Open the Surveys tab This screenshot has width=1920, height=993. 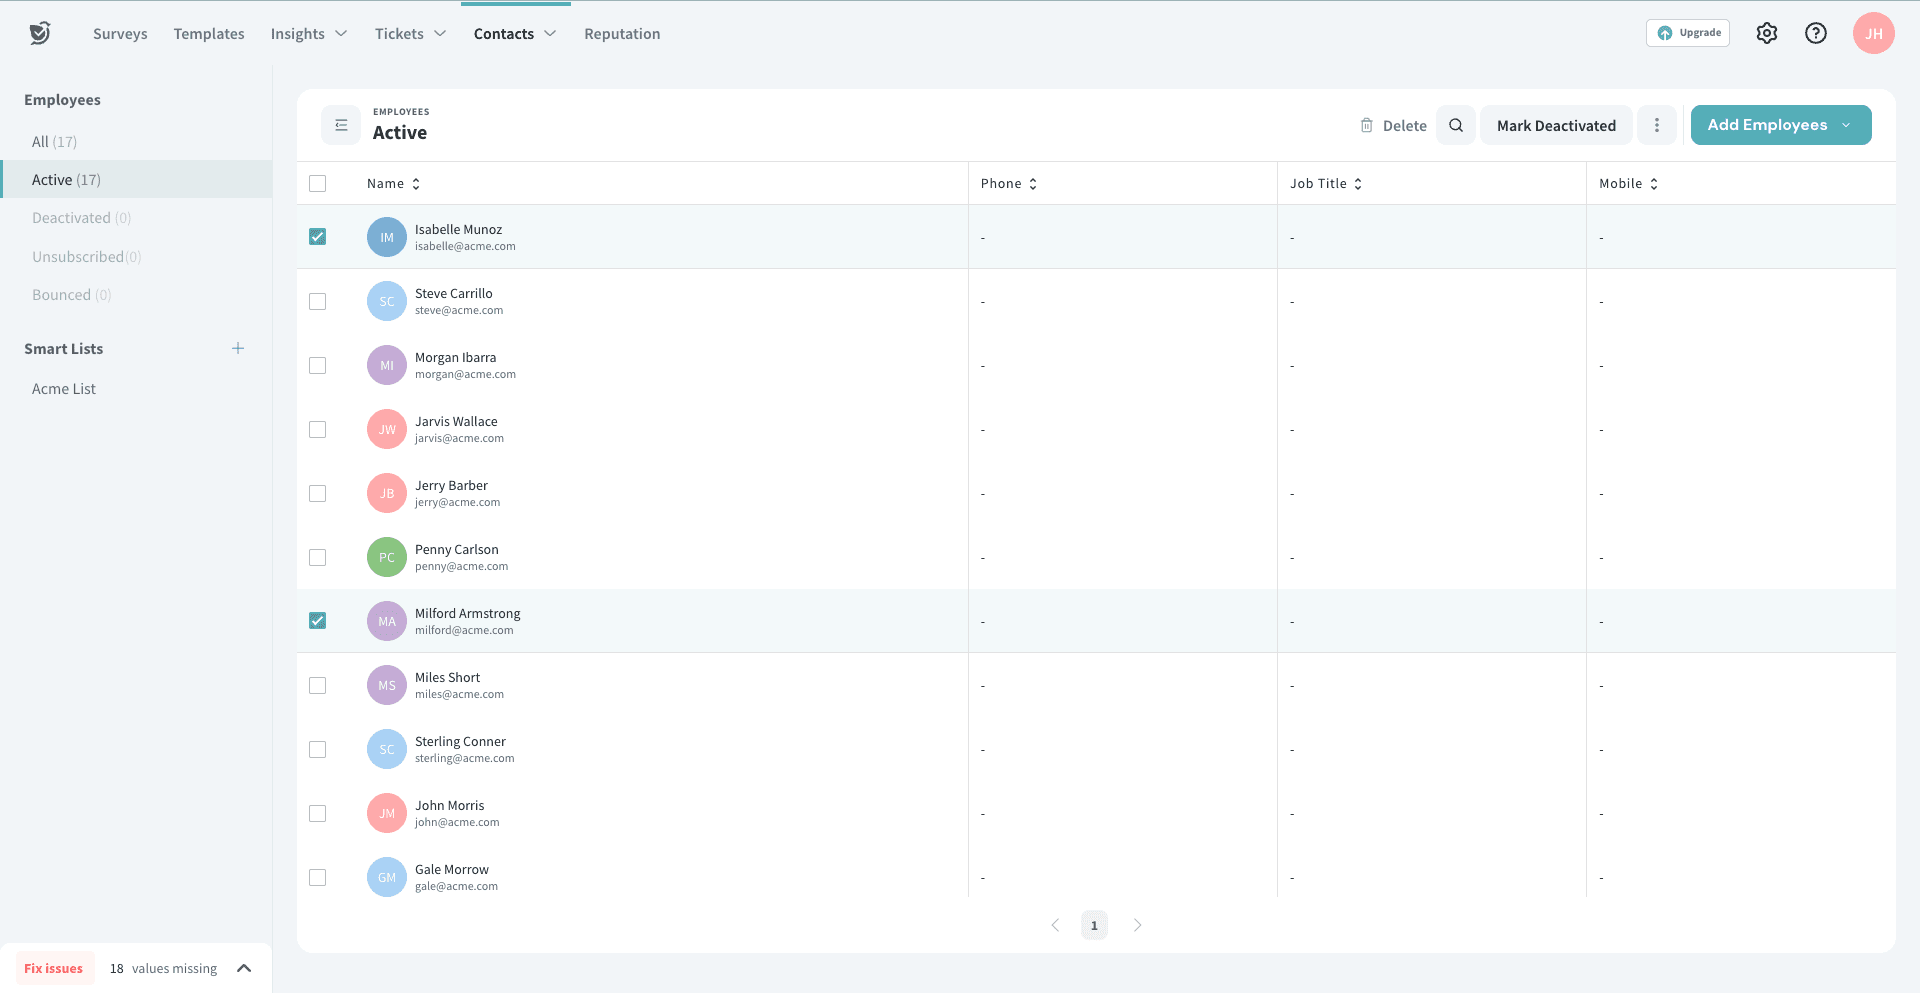click(120, 34)
